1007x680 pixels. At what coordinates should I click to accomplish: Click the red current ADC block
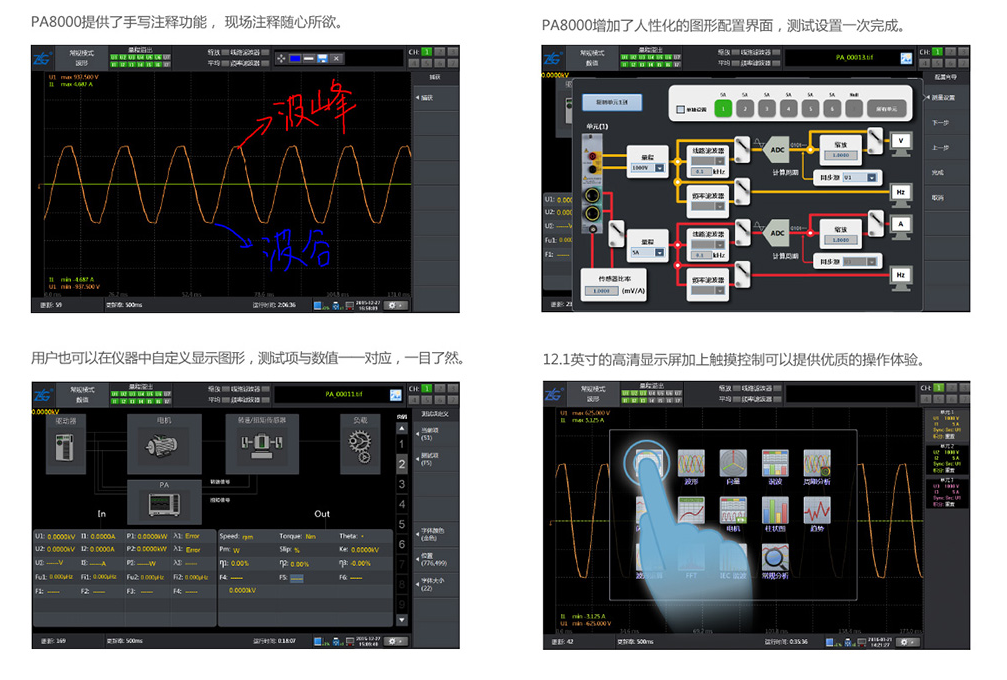(776, 233)
